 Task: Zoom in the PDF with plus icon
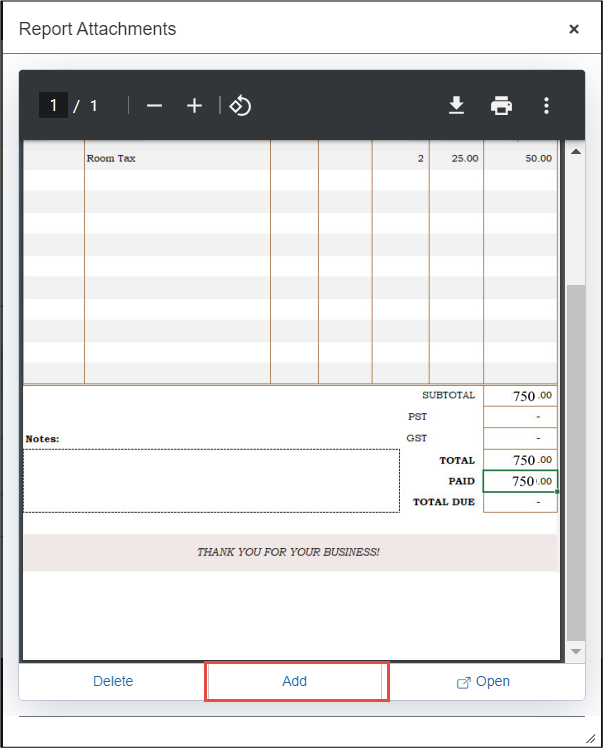195,106
